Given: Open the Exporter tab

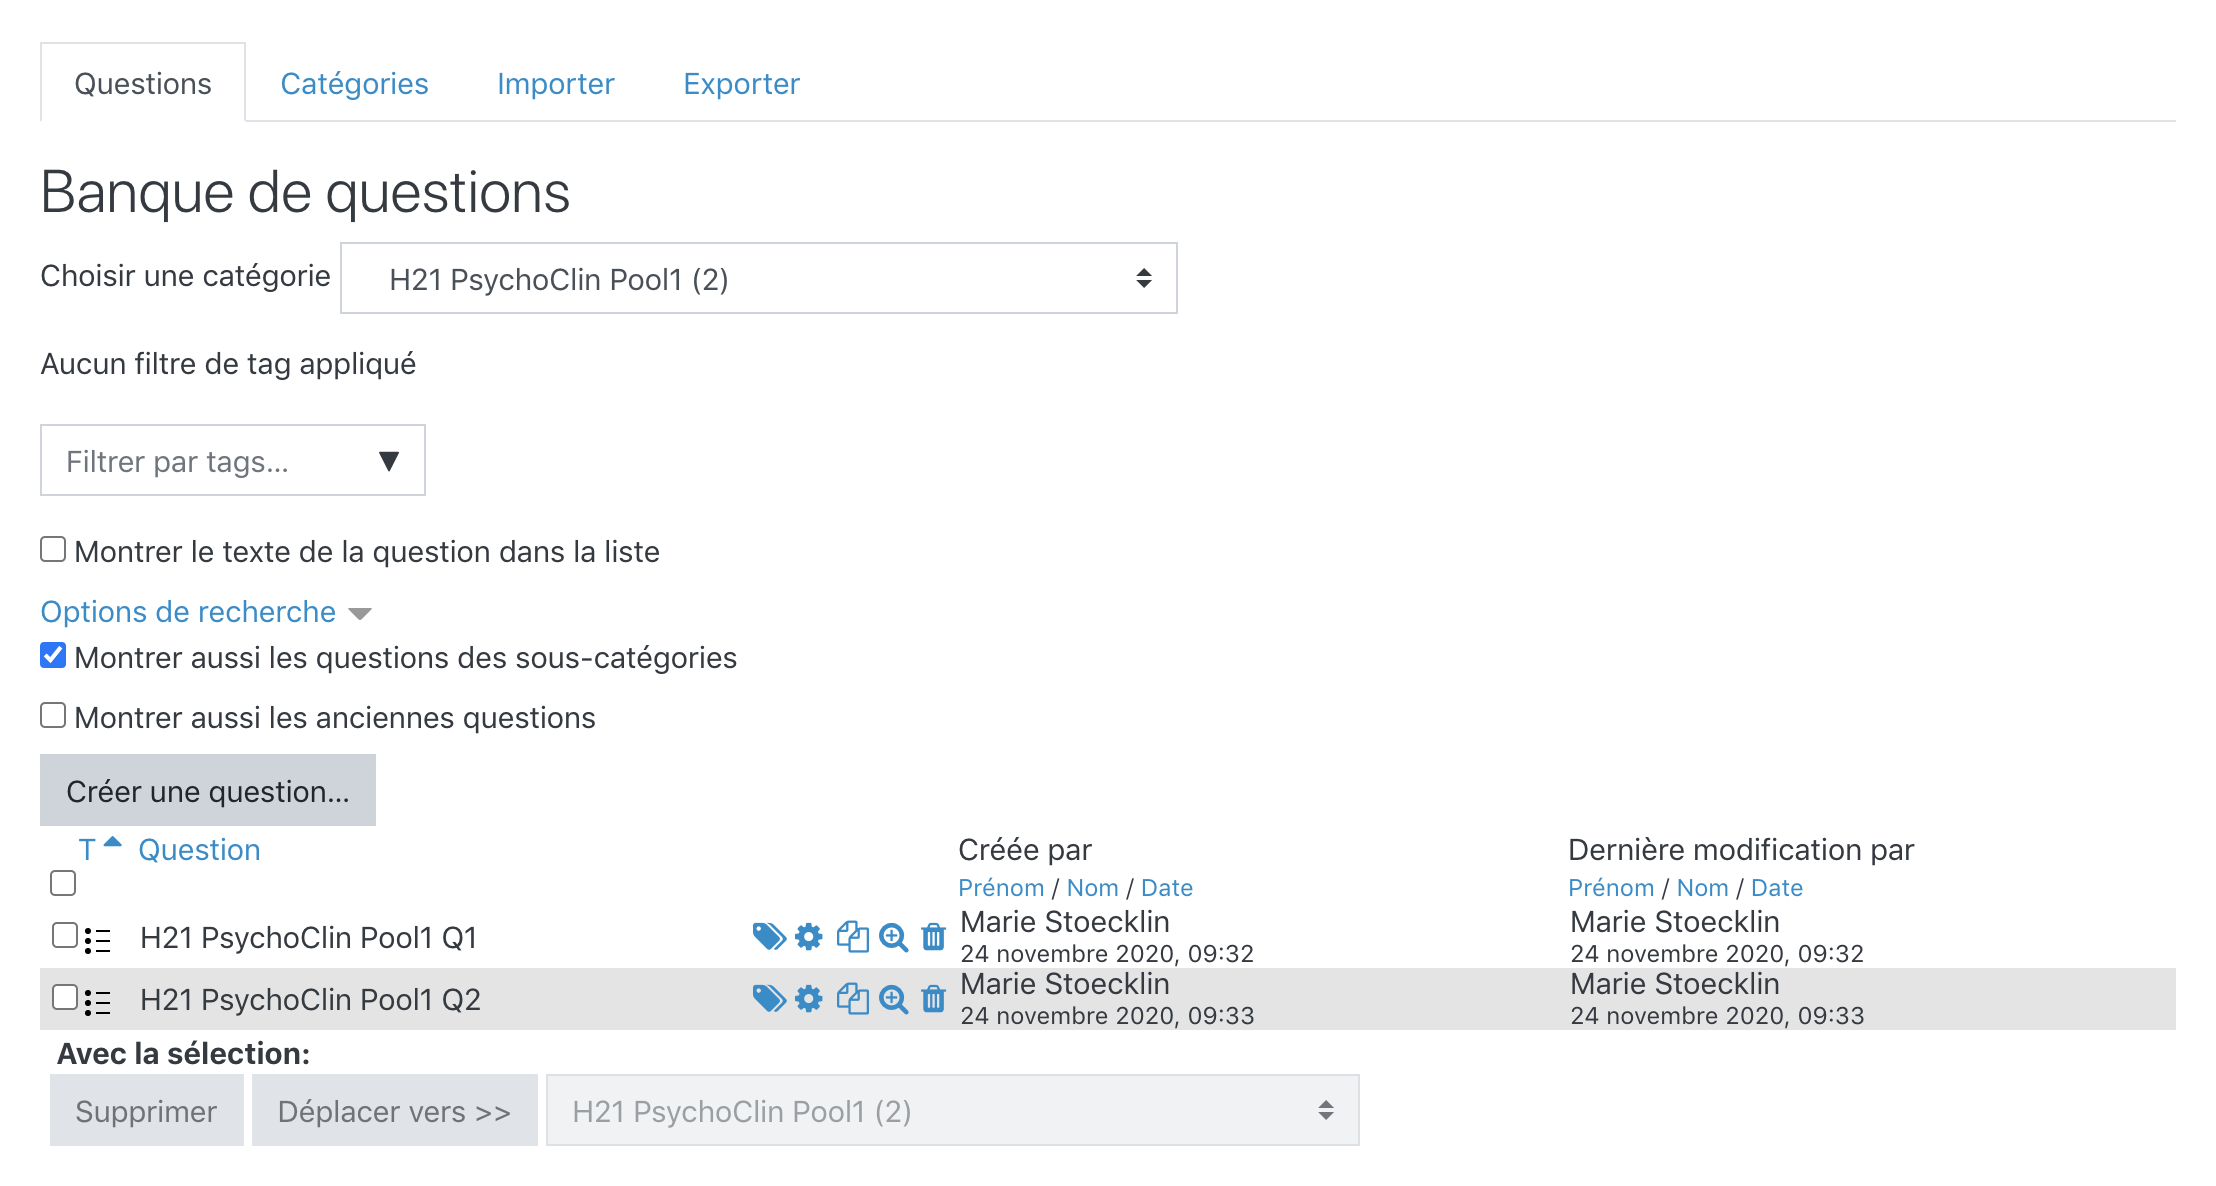Looking at the screenshot, I should click(x=741, y=84).
